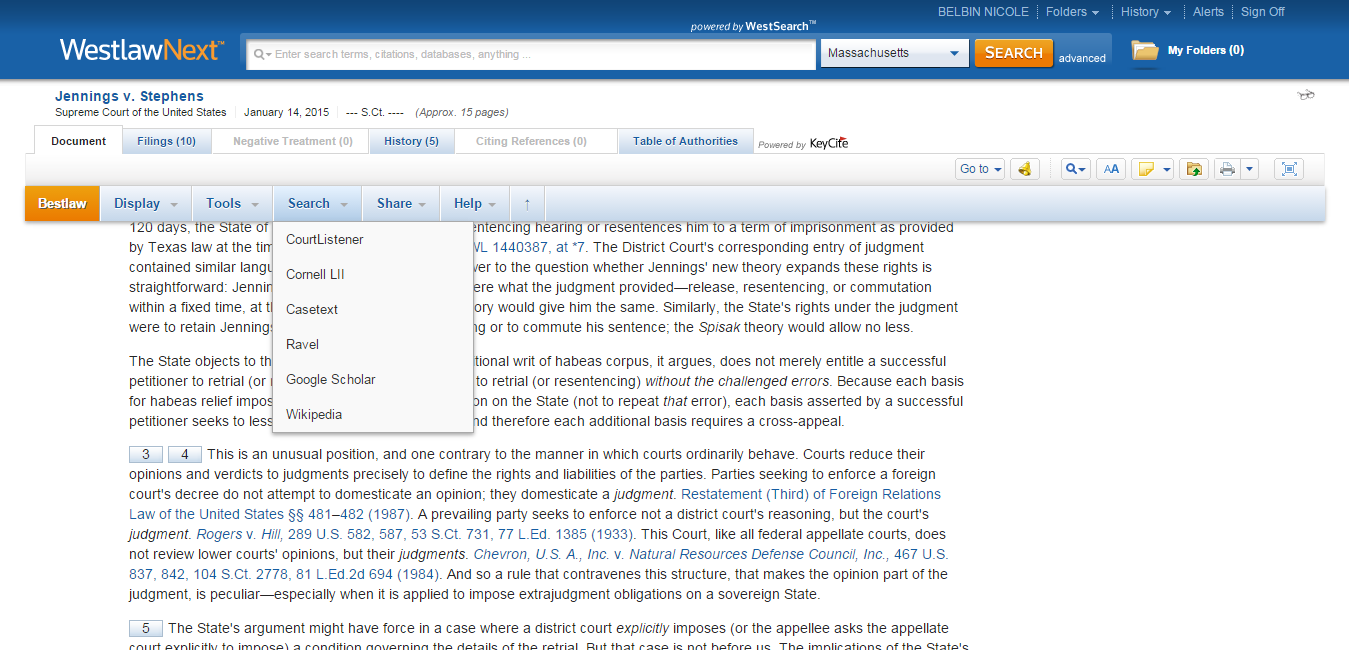Click headnote 4 marker

185,455
